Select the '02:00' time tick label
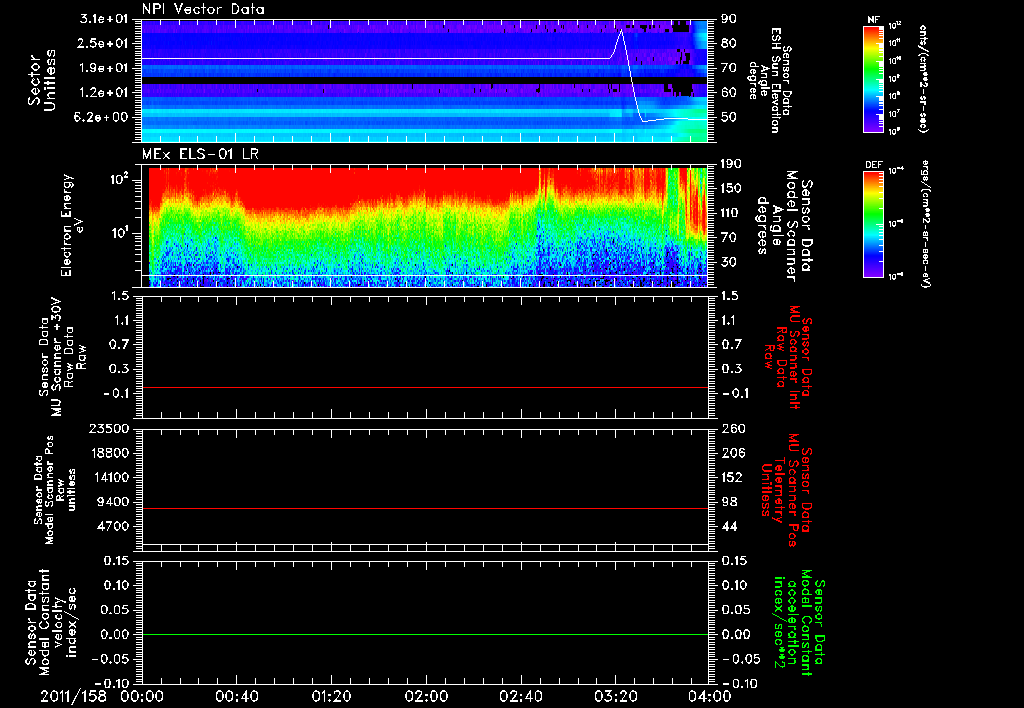This screenshot has width=1024, height=708. [426, 696]
